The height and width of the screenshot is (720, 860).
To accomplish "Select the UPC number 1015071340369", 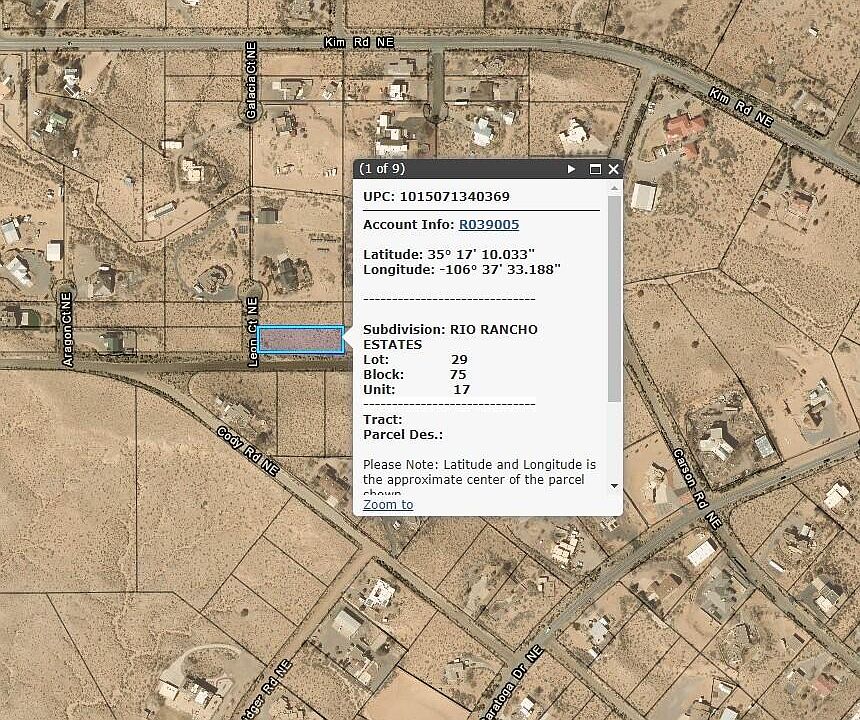I will point(455,196).
